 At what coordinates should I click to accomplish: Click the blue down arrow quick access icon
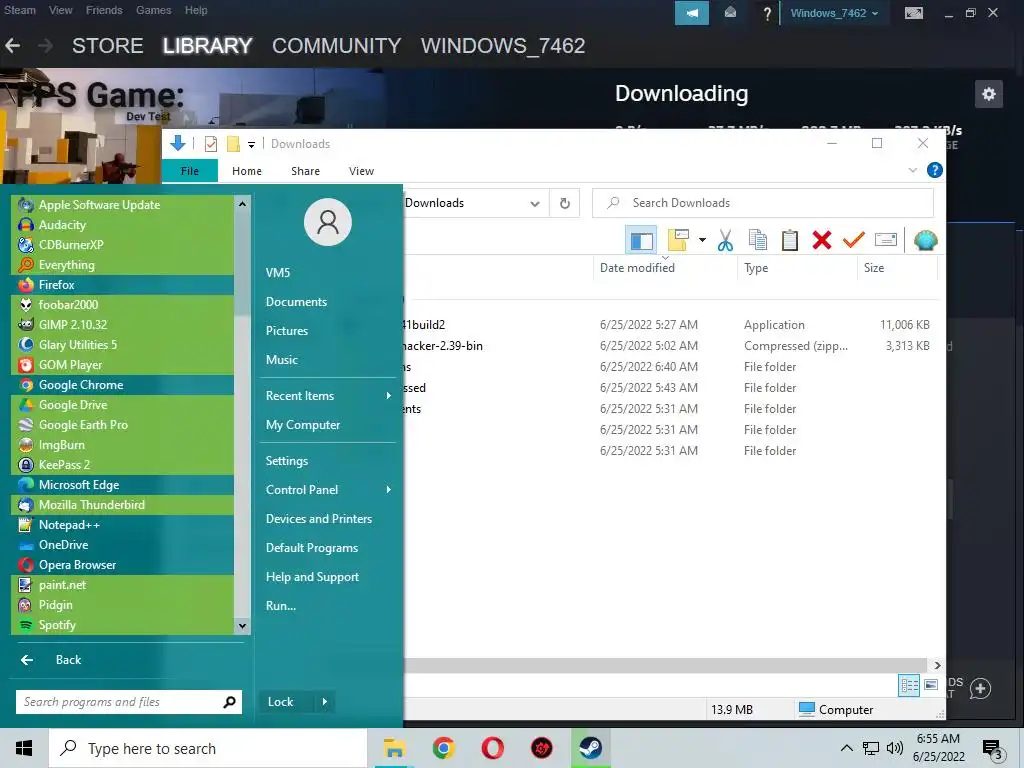tap(178, 143)
